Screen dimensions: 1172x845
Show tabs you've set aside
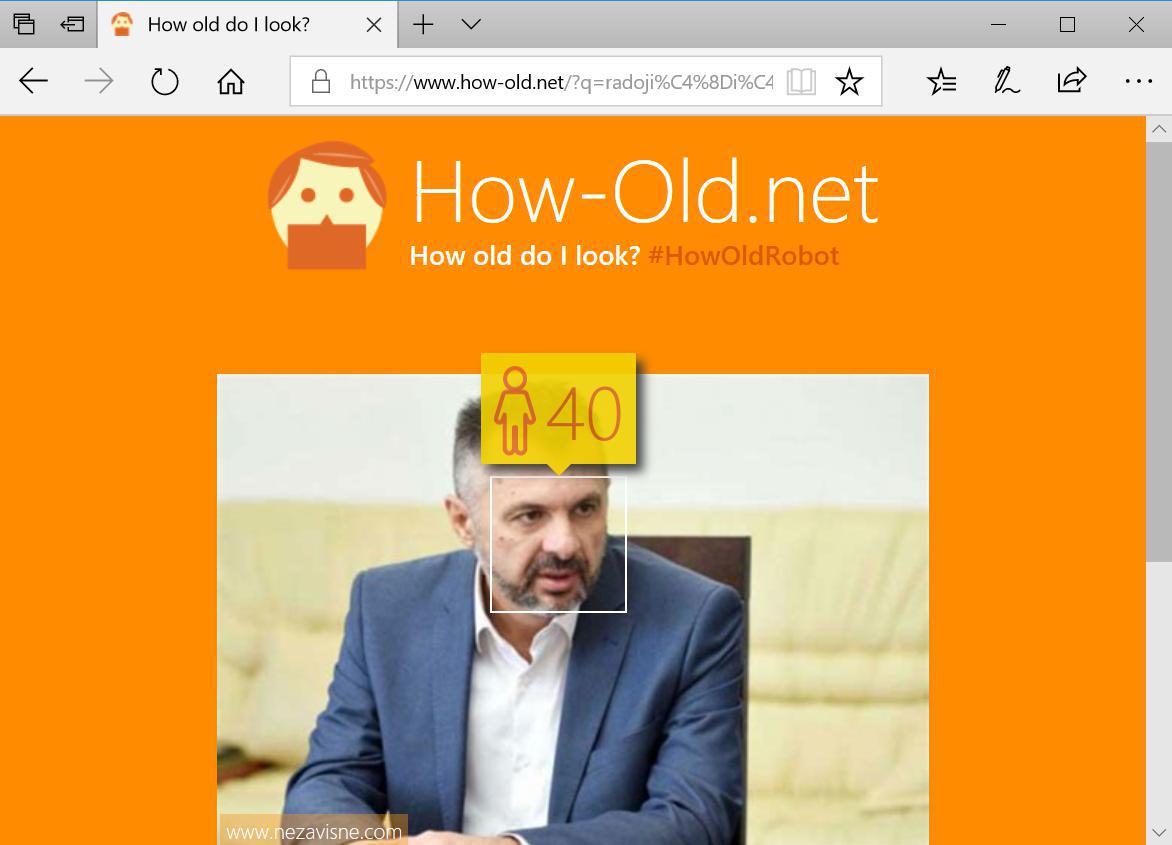click(24, 24)
